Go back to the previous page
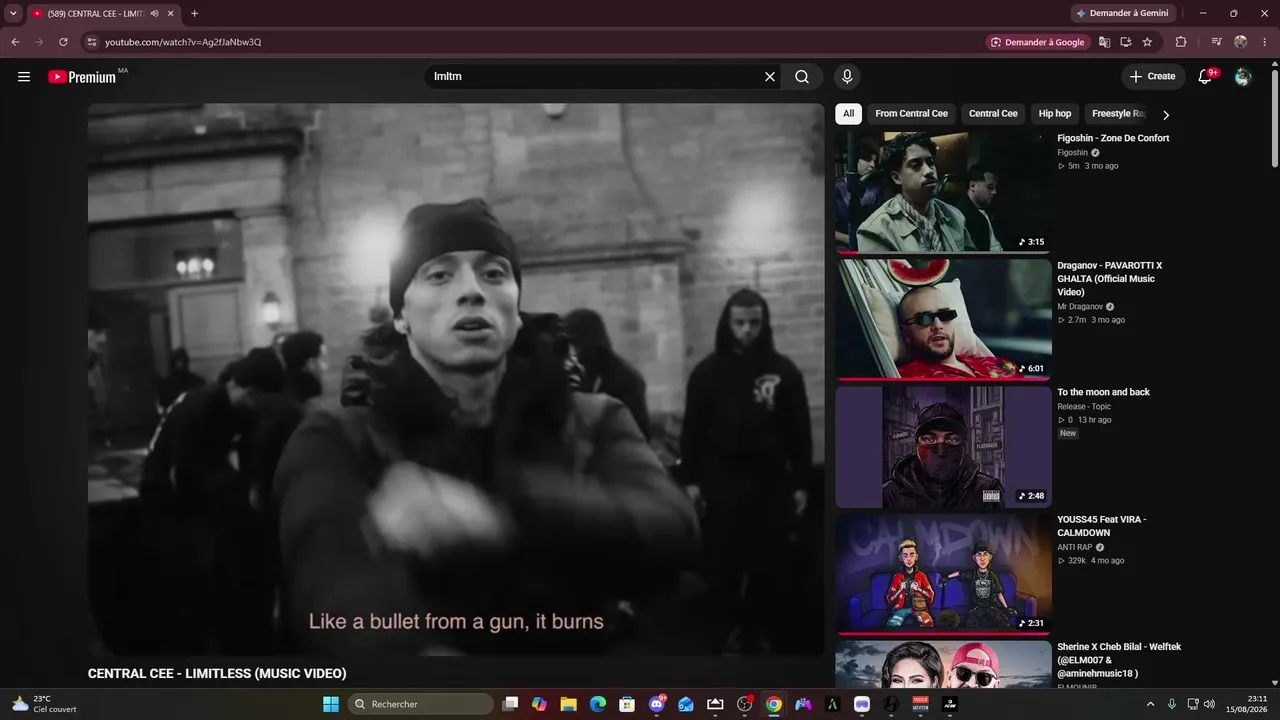The height and width of the screenshot is (720, 1280). 15,42
